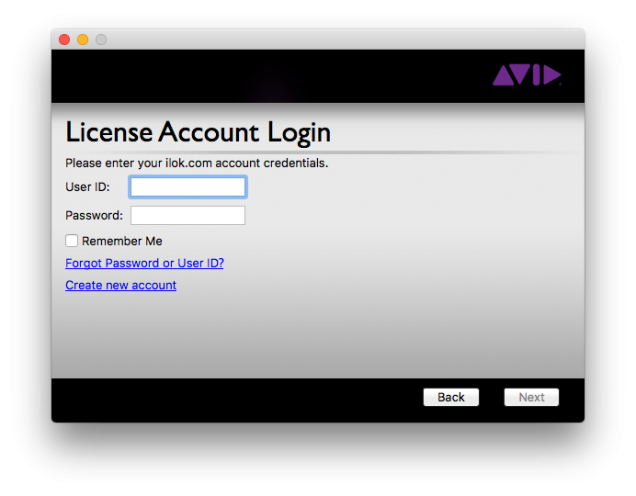Follow the Create new account link
Image resolution: width=636 pixels, height=496 pixels.
pyautogui.click(x=121, y=285)
